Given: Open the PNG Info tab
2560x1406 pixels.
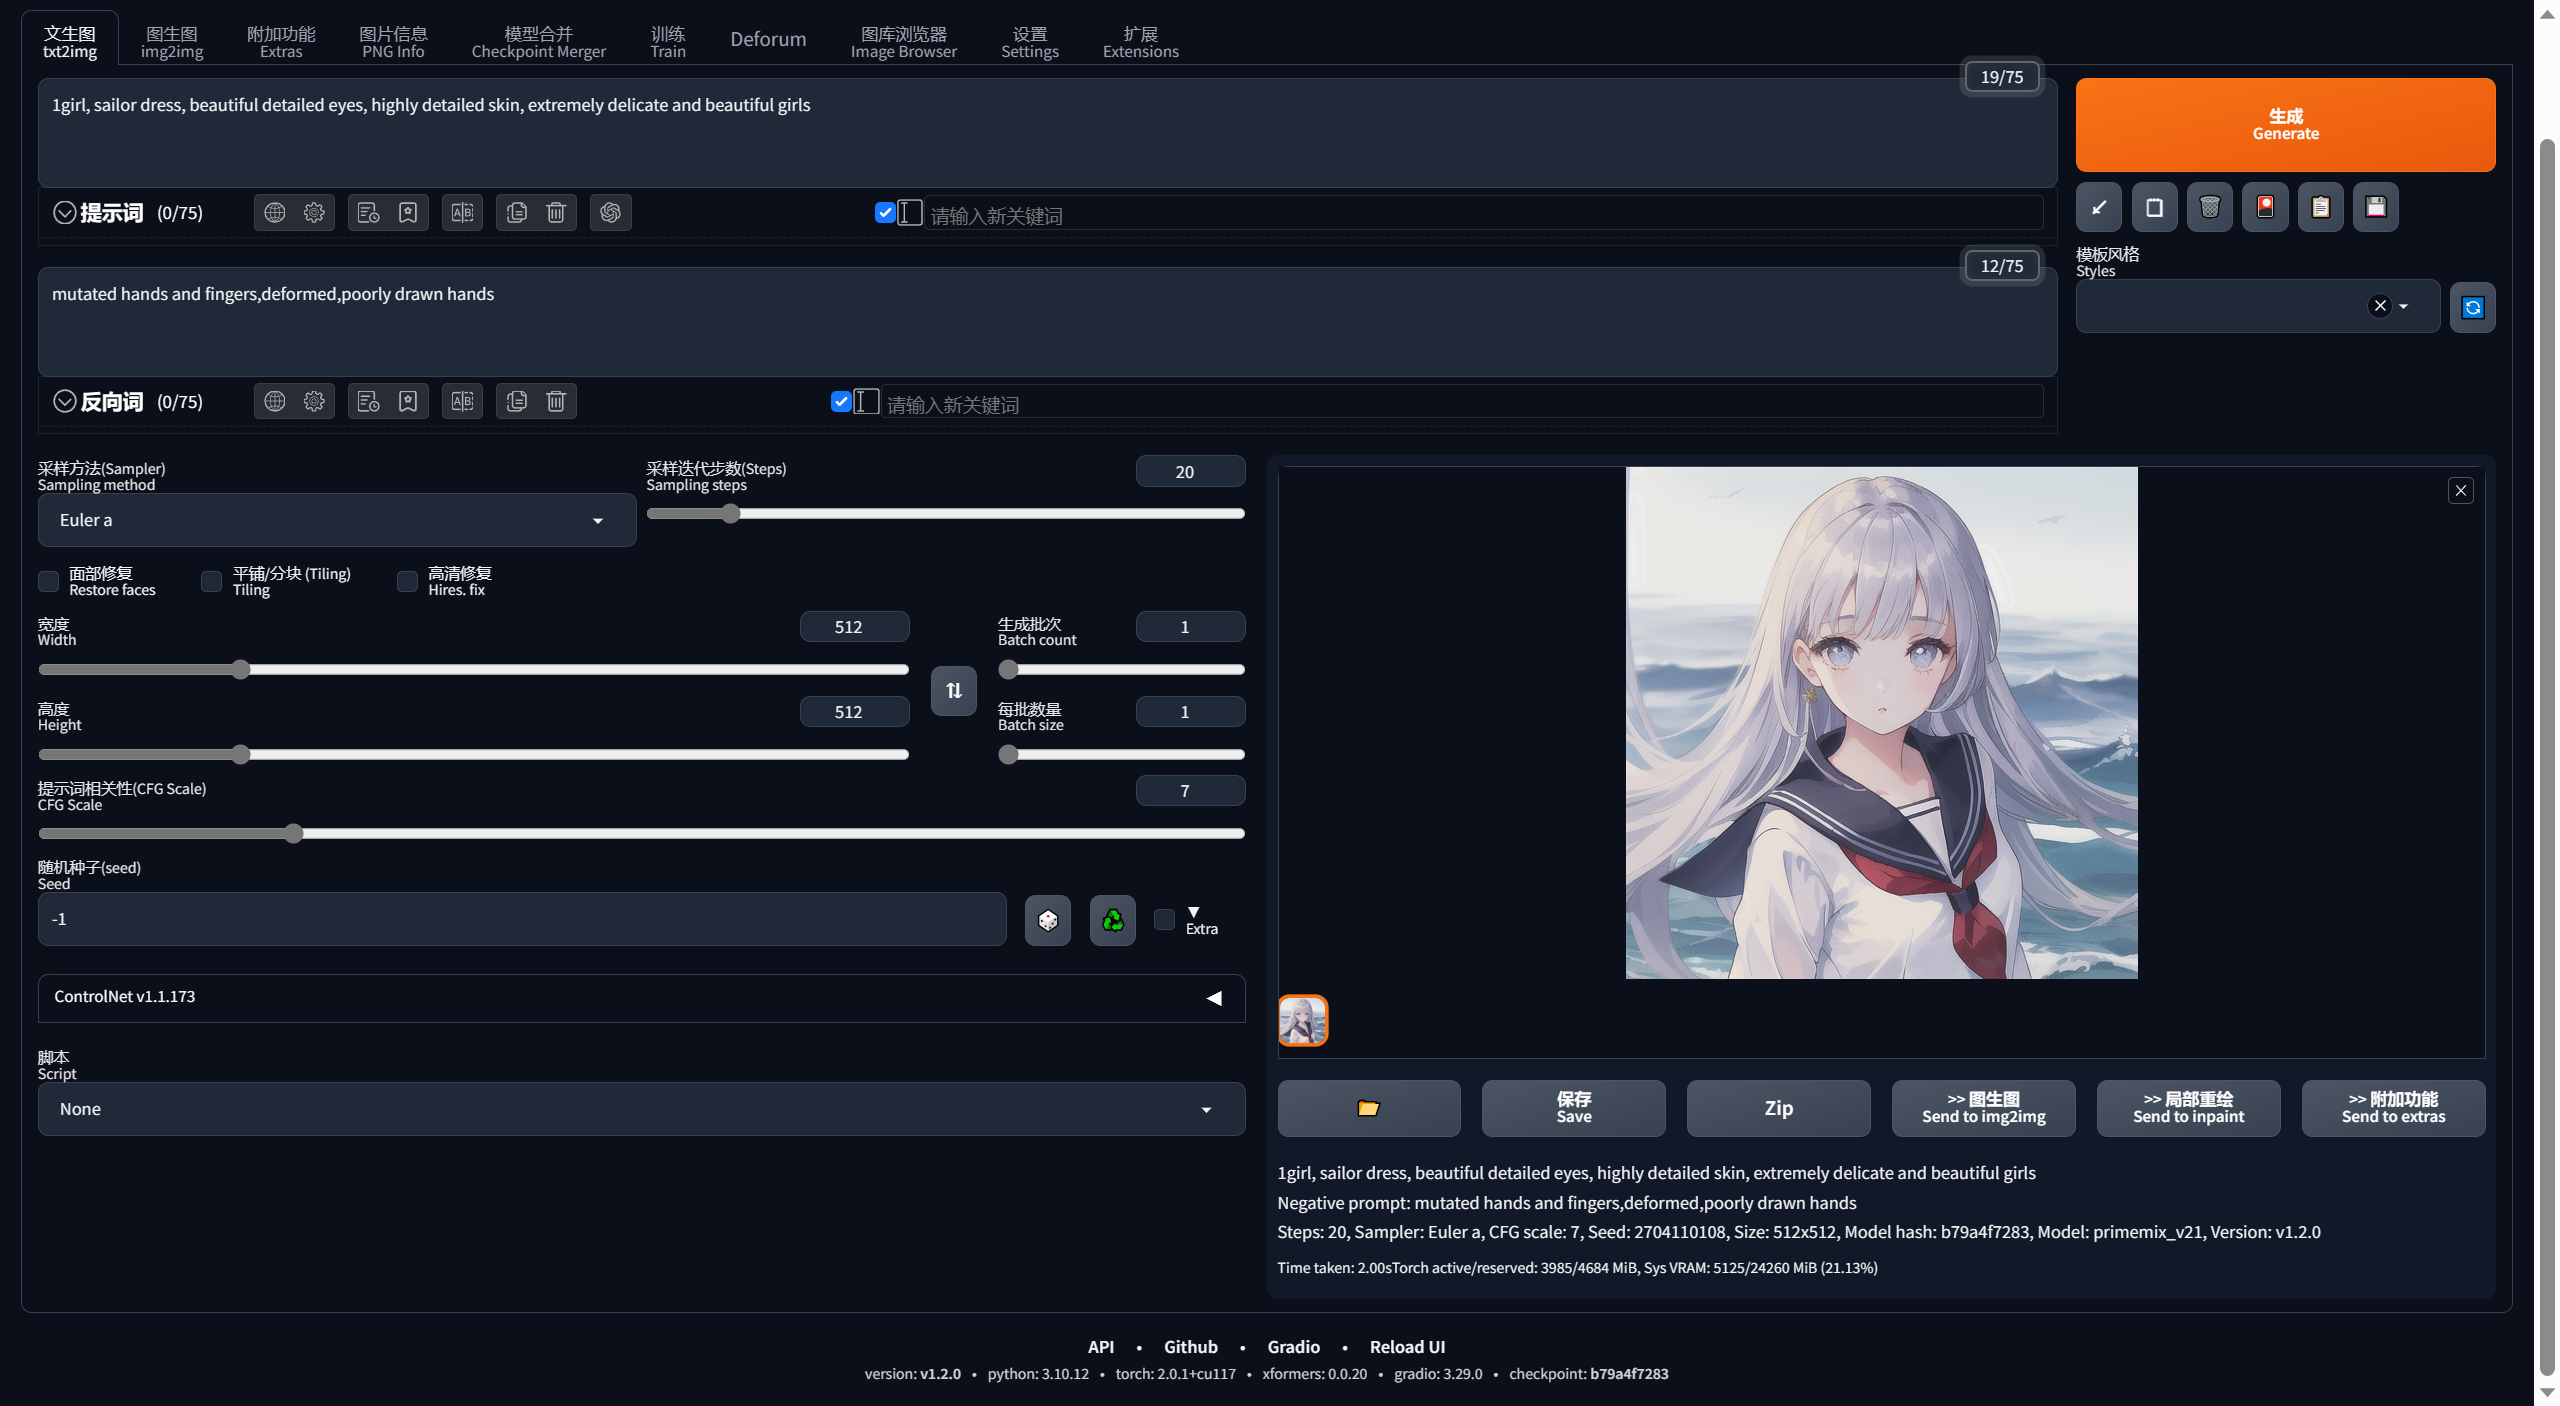Looking at the screenshot, I should pyautogui.click(x=393, y=42).
